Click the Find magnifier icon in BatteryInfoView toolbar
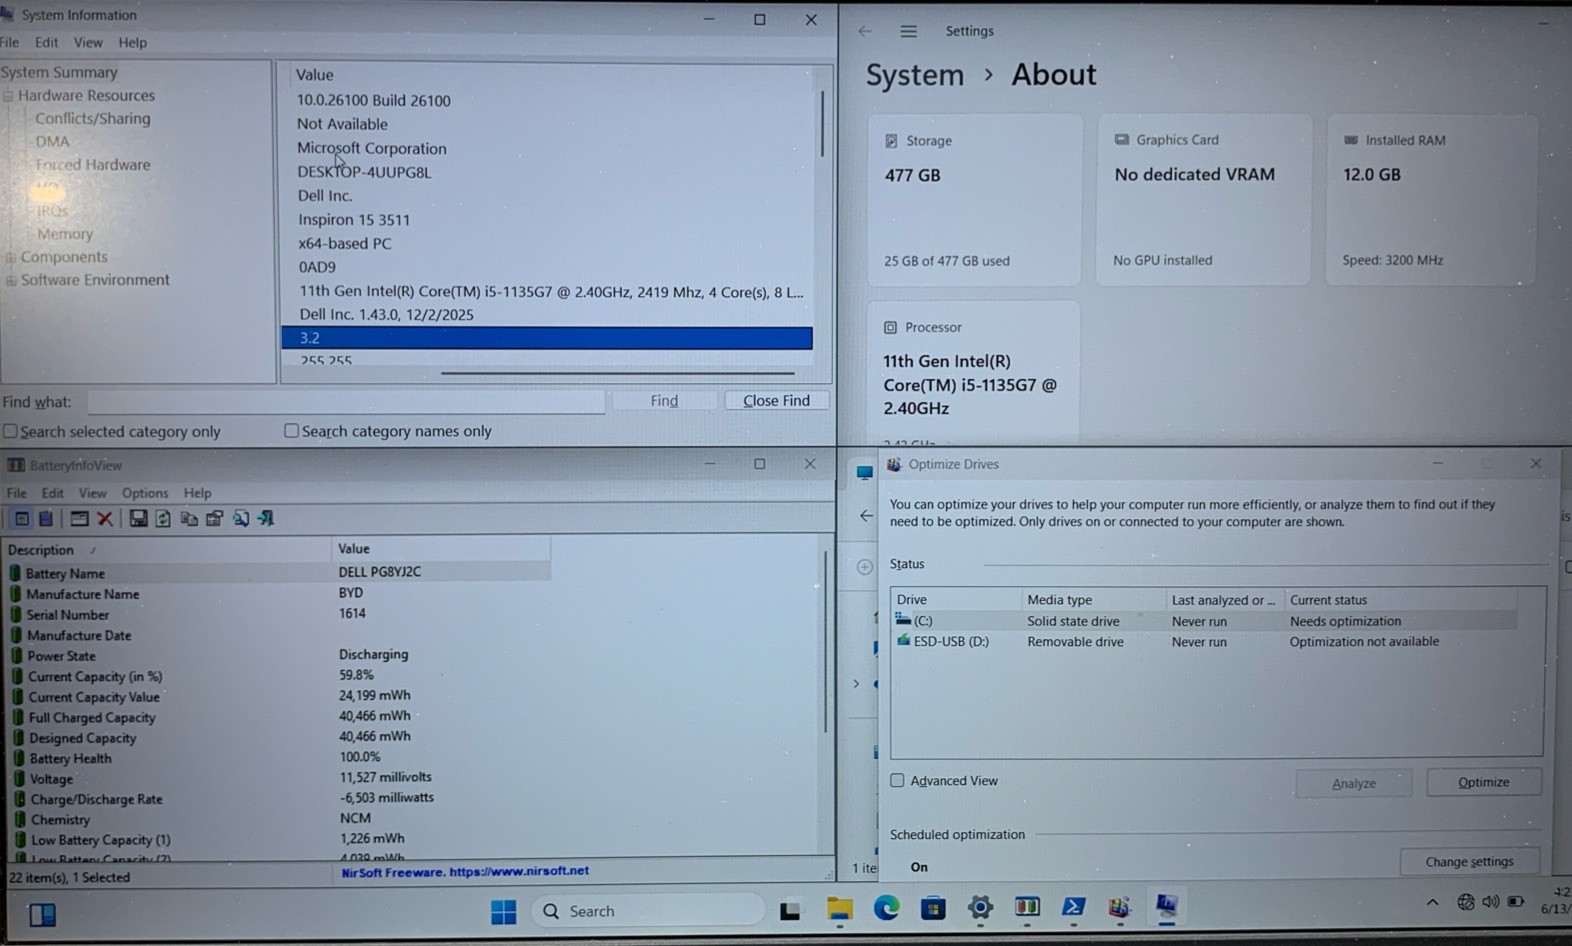 241,518
